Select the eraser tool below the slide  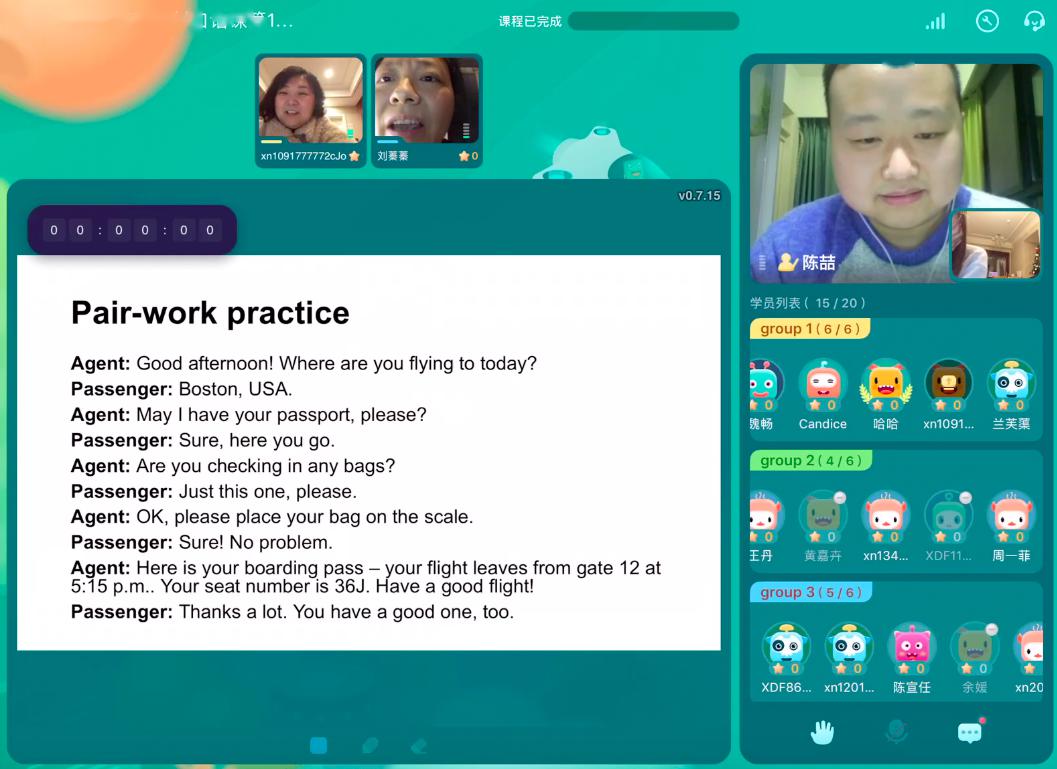pos(419,745)
